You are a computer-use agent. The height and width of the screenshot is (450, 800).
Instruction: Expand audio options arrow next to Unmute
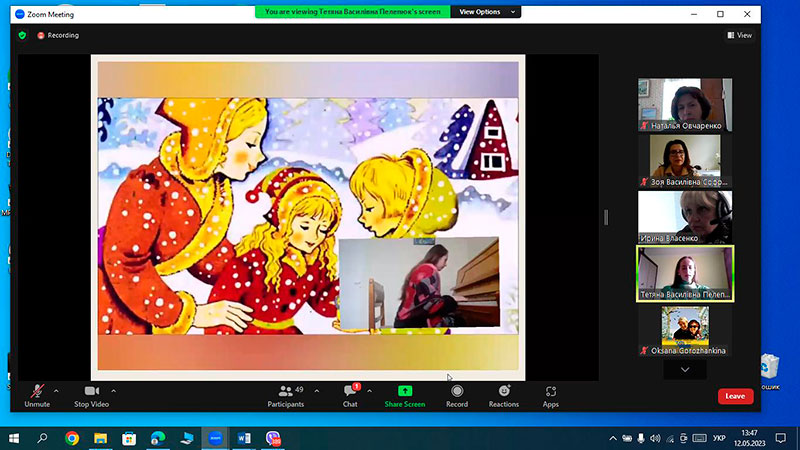[56, 391]
